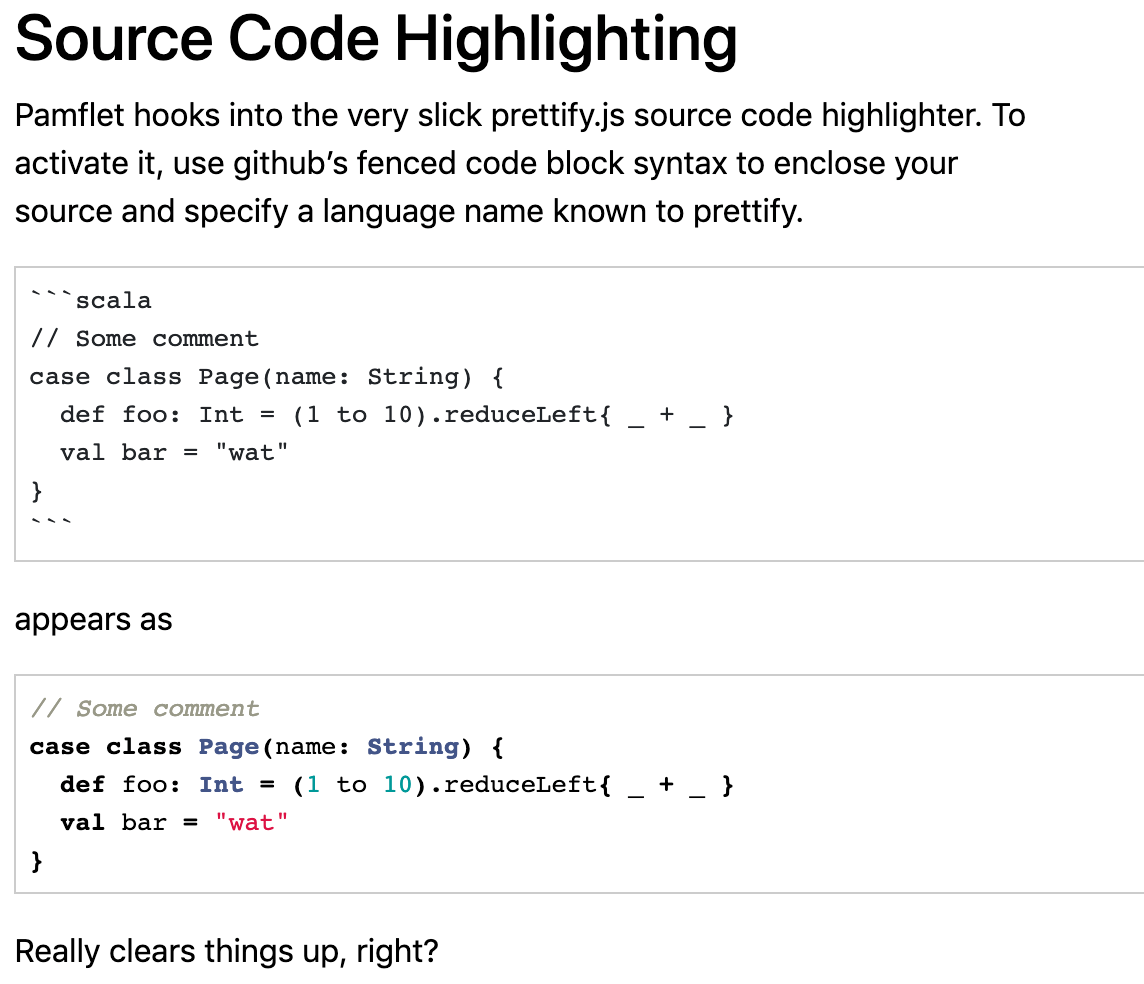Click the red "wat" string literal
Viewport: 1144px width, 984px height.
pyautogui.click(x=252, y=822)
